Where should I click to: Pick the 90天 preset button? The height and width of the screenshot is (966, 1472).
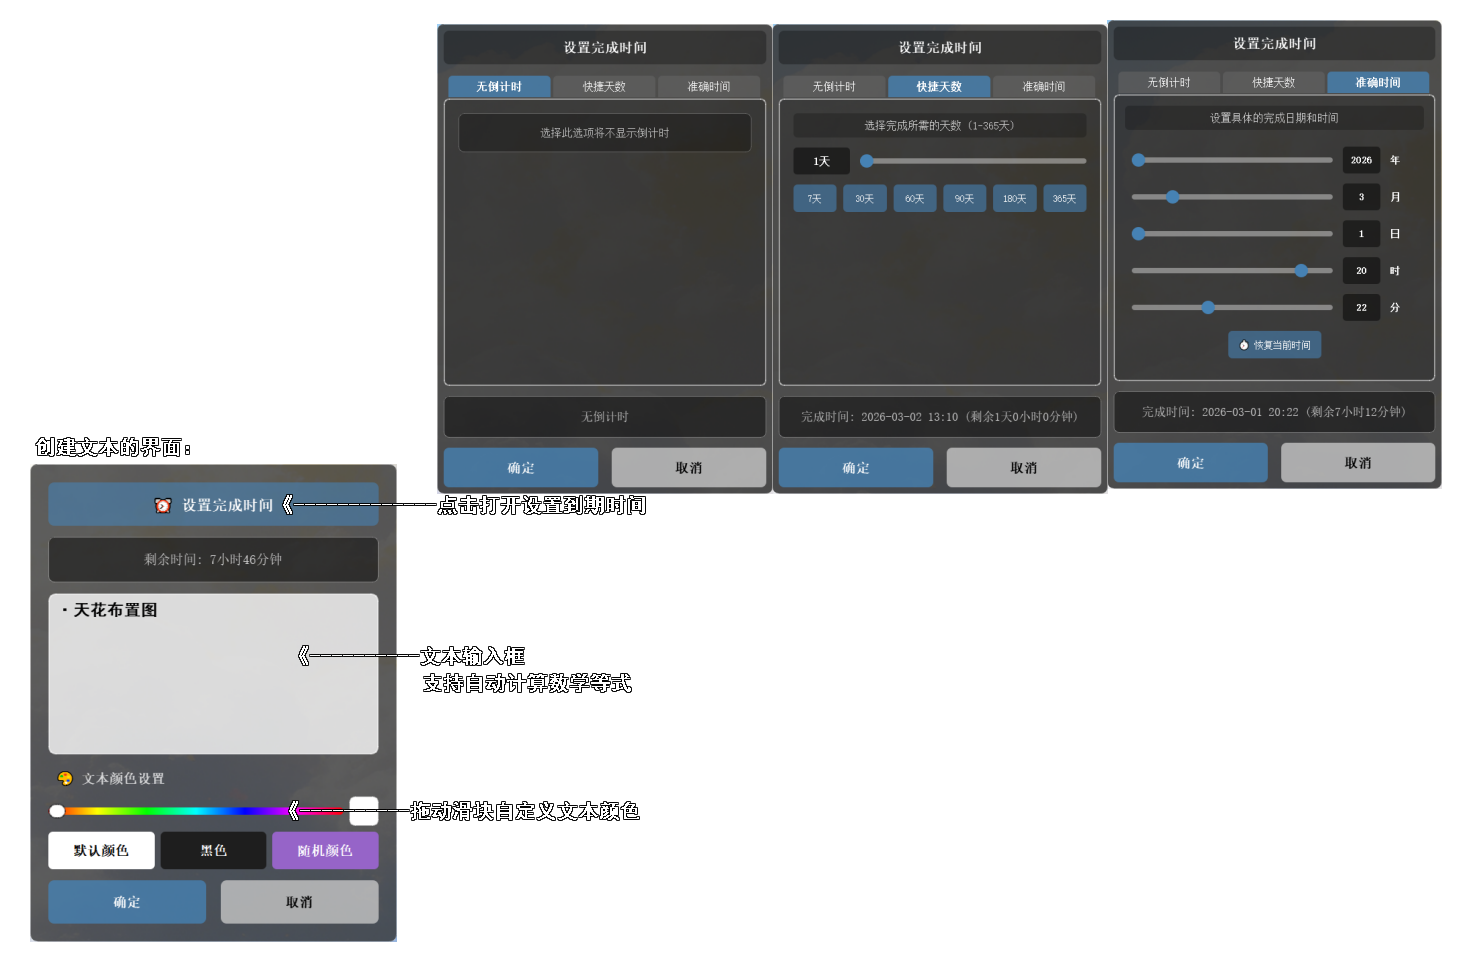click(x=964, y=199)
